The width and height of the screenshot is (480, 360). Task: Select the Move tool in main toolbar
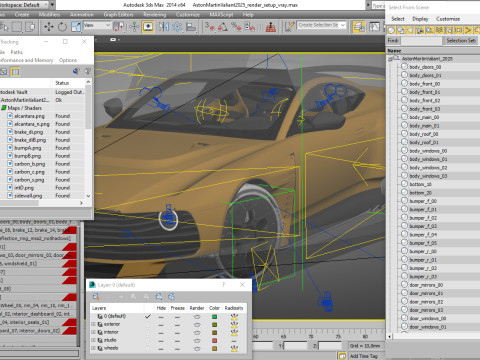(x=49, y=27)
